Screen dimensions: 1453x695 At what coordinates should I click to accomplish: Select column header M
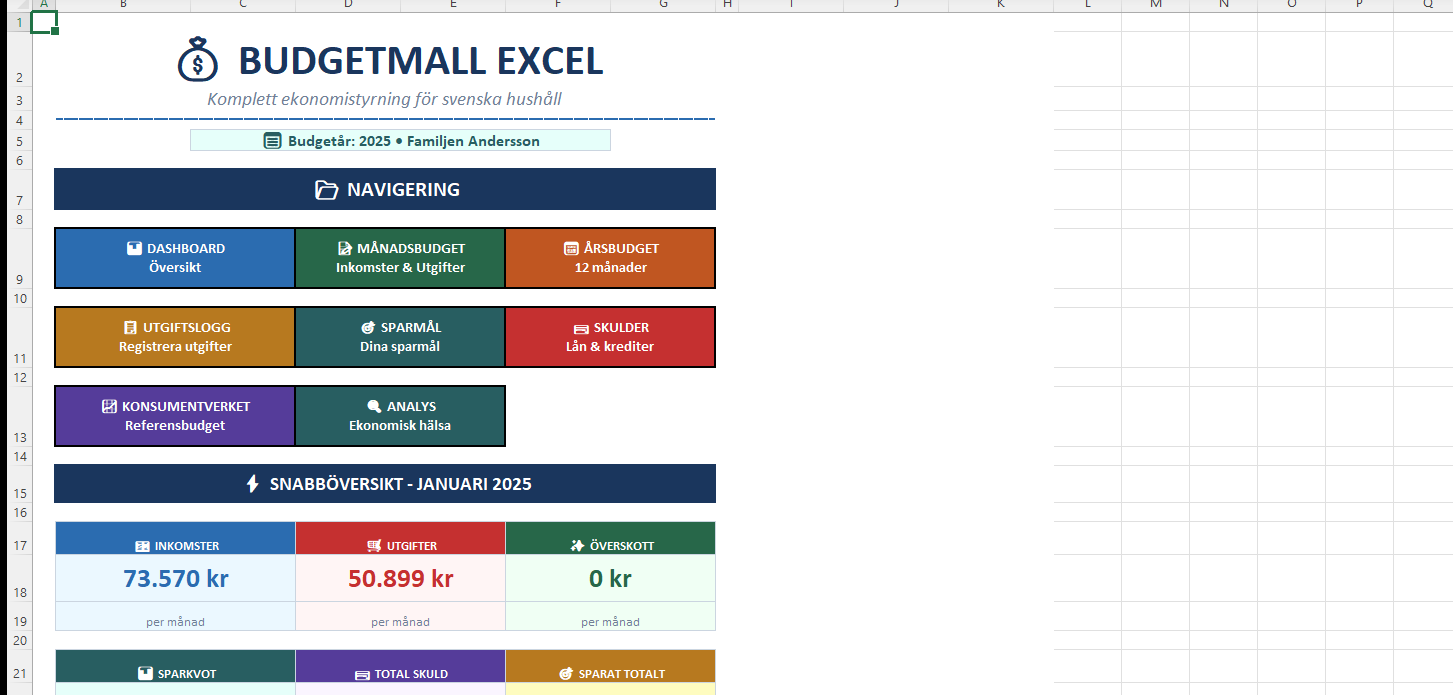(1155, 5)
